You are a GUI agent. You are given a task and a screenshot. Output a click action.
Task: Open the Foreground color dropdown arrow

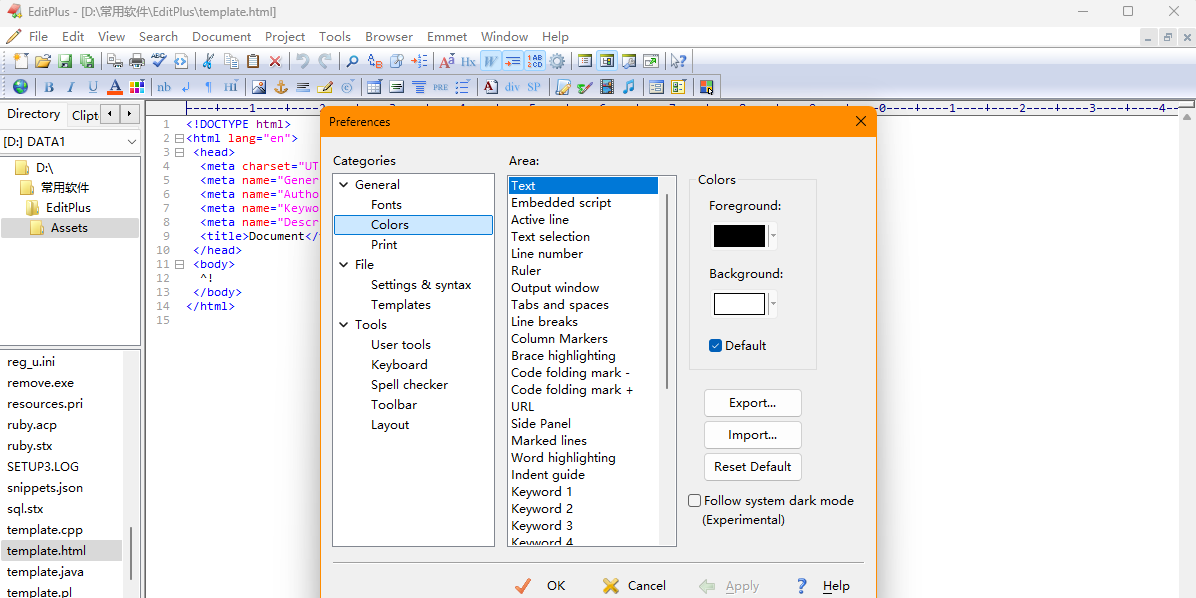(773, 236)
